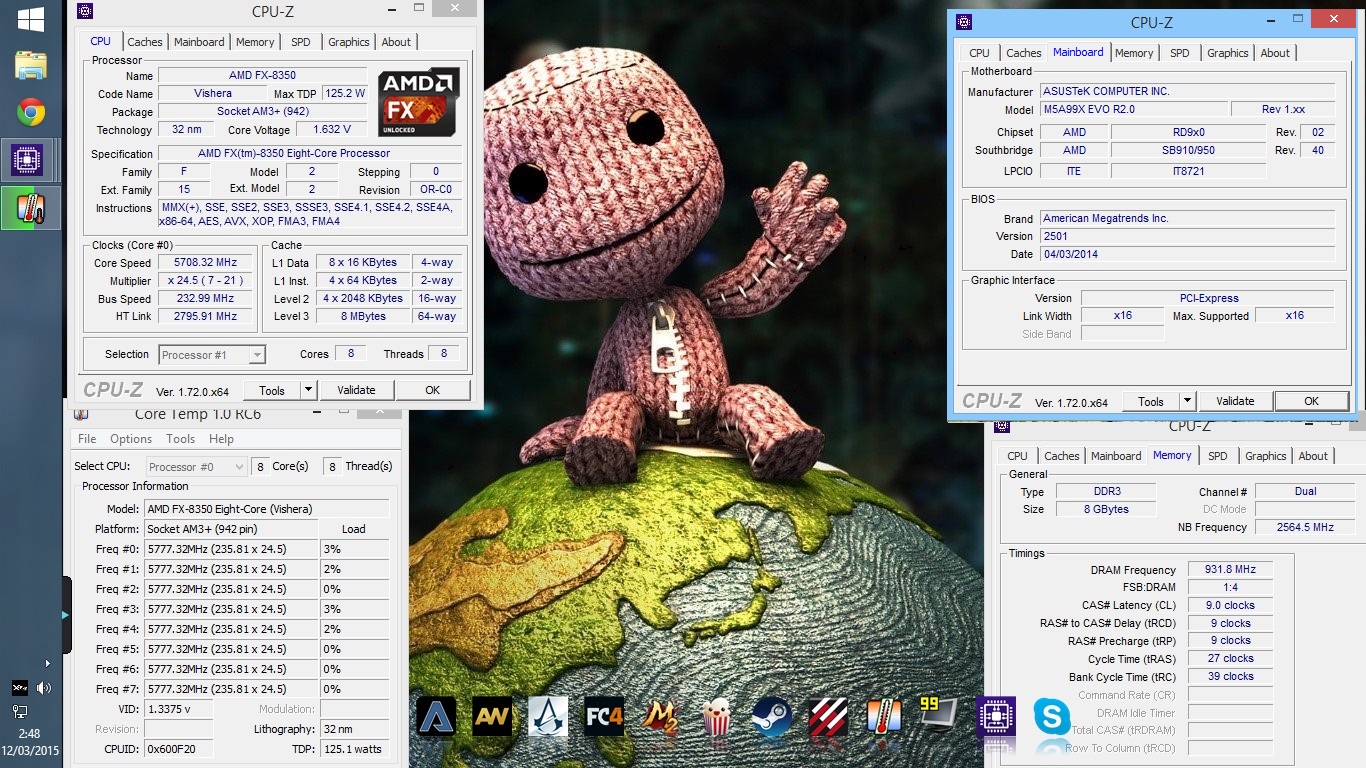Open the '99' monitor dock icon
Image resolution: width=1366 pixels, height=768 pixels.
pyautogui.click(x=939, y=714)
